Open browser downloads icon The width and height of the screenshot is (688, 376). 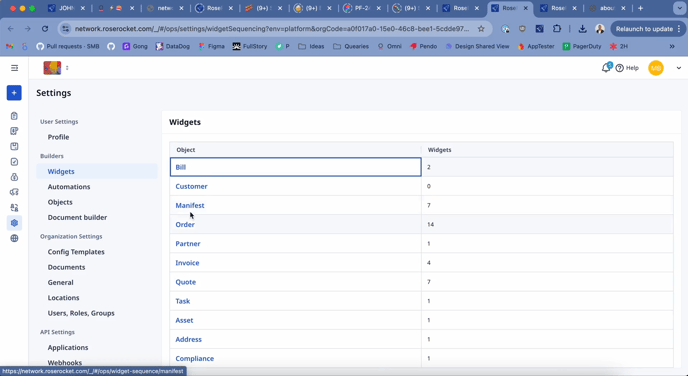tap(582, 29)
